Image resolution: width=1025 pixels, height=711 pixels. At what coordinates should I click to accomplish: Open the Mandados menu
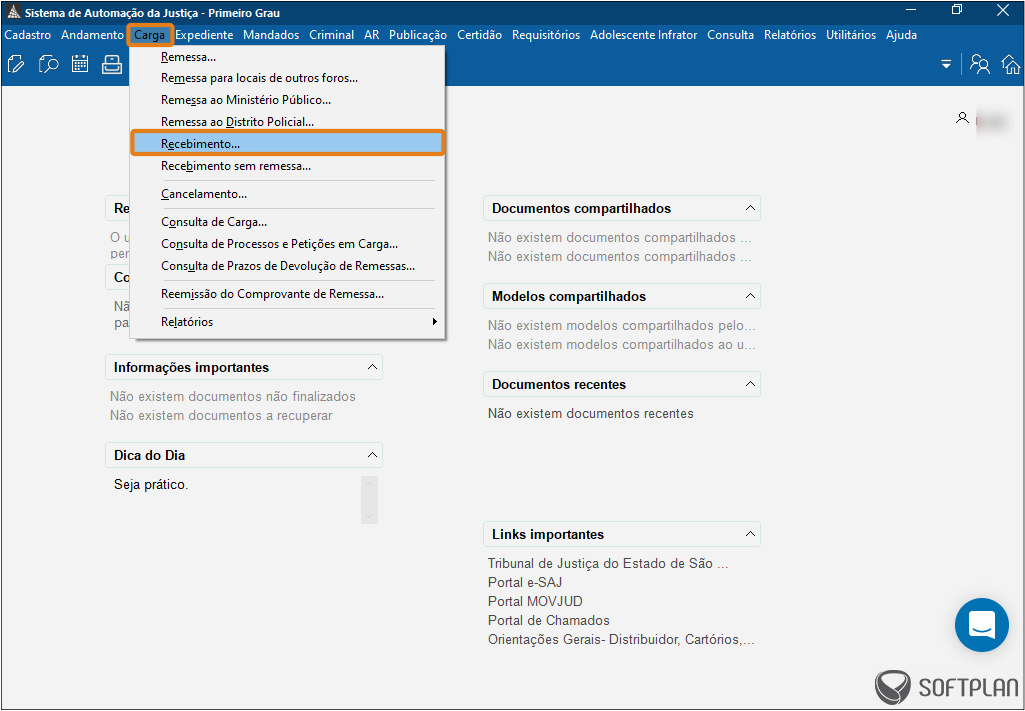(271, 35)
